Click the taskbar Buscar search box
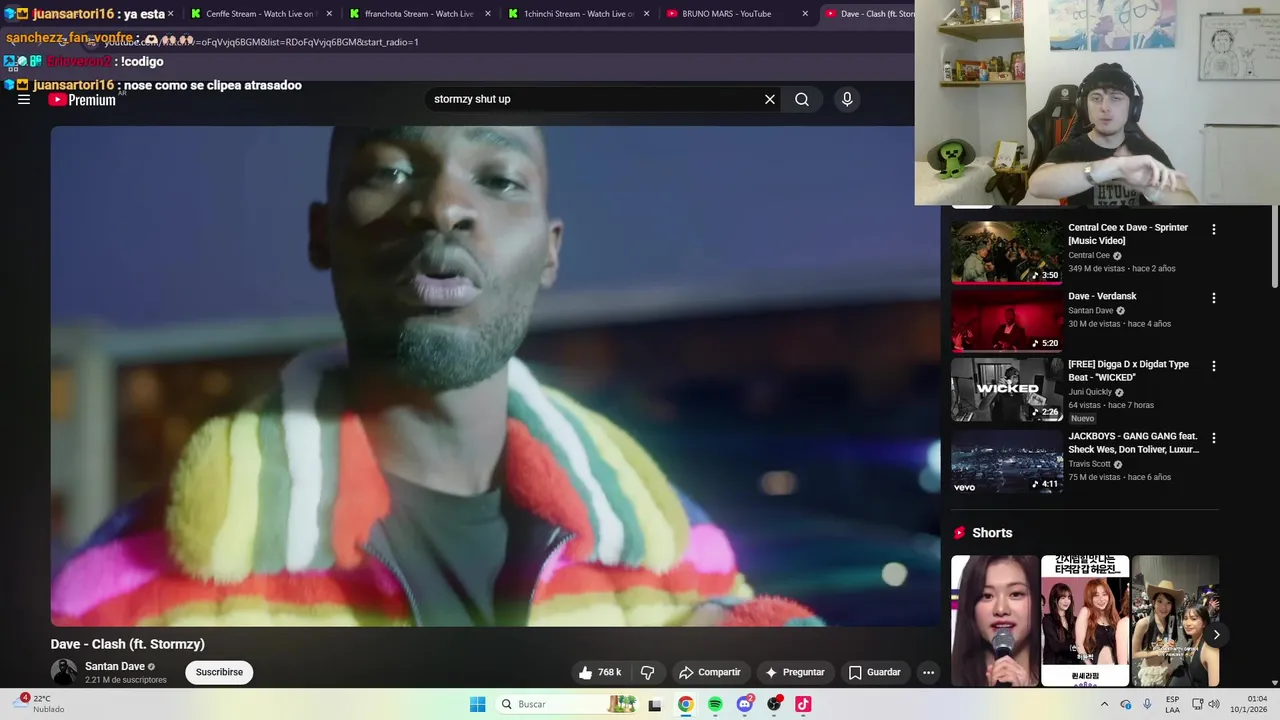Screen dimensions: 1280x720 [x=565, y=704]
